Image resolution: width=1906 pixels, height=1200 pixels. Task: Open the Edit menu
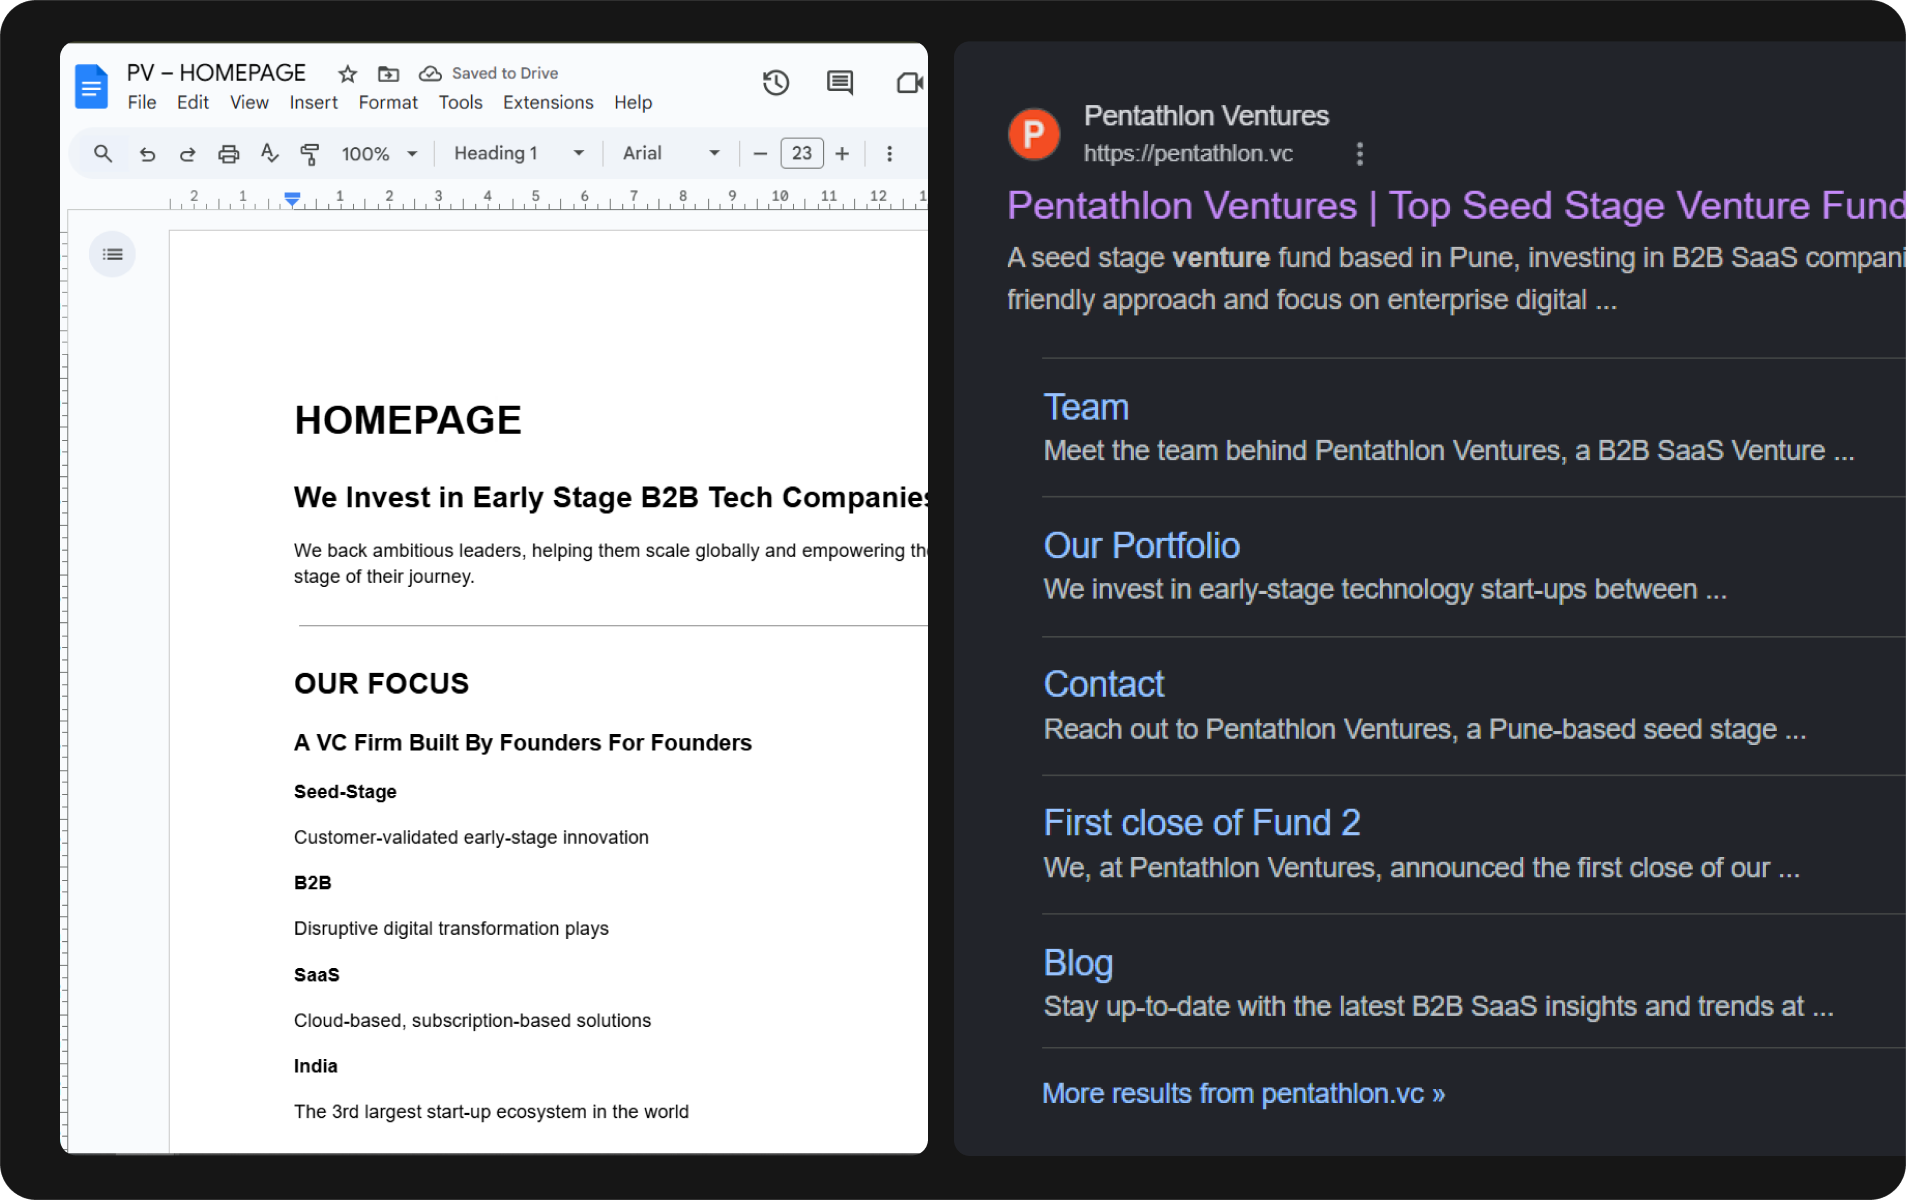[x=193, y=103]
